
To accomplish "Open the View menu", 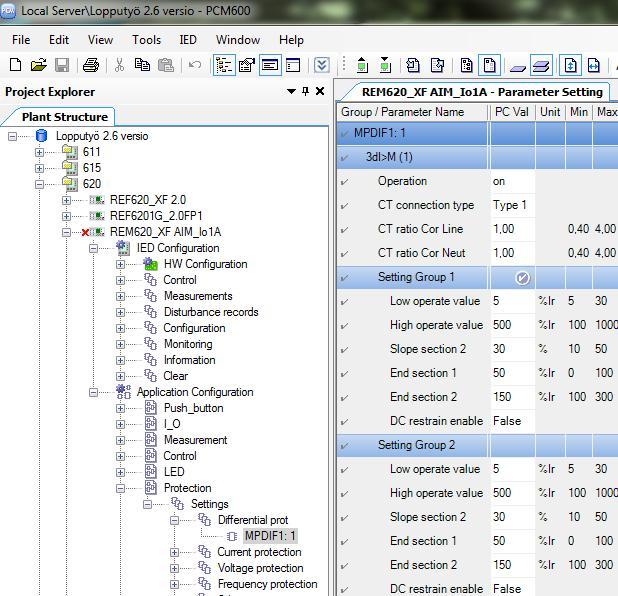I will (x=100, y=40).
